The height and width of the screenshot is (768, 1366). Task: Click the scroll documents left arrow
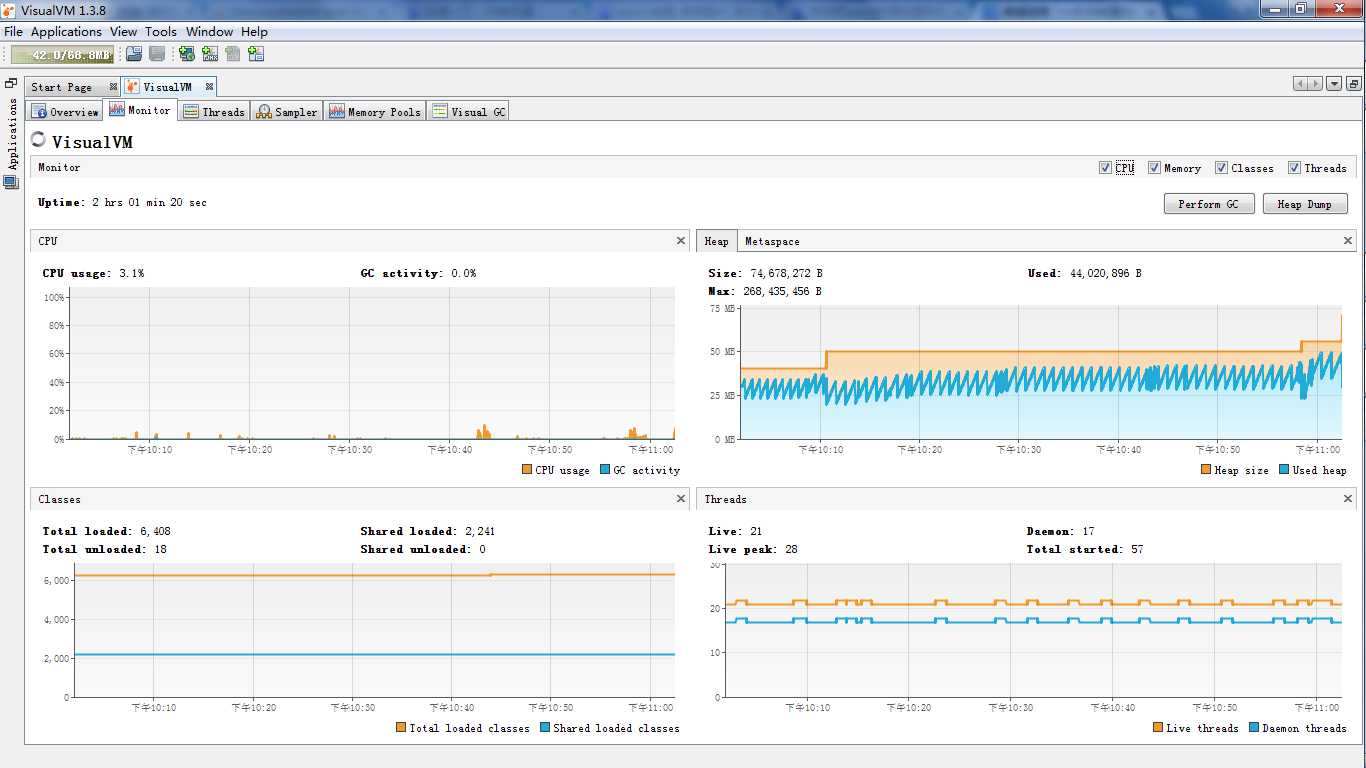click(x=1300, y=84)
